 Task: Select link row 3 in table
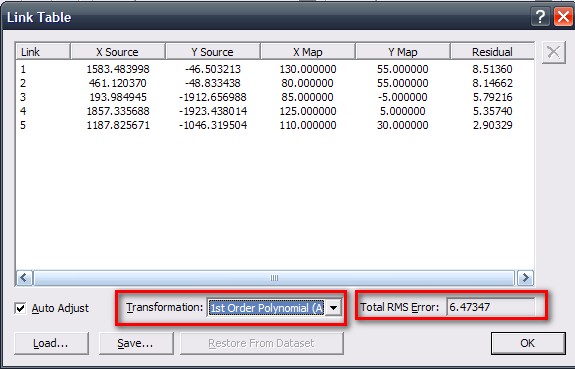tap(274, 97)
